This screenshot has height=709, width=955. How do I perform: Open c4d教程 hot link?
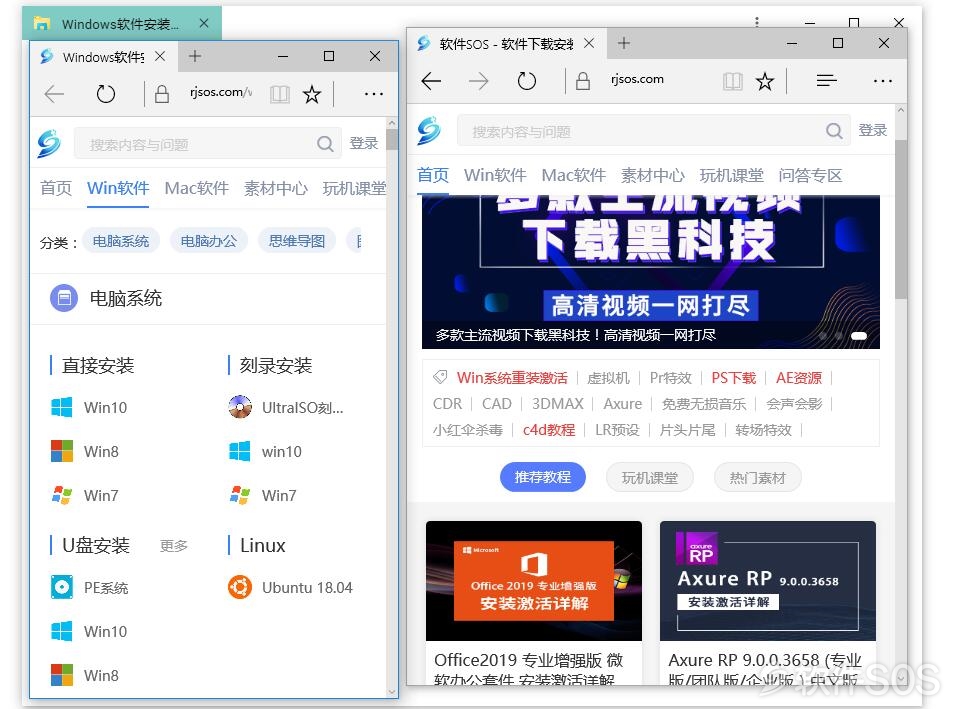pos(549,430)
